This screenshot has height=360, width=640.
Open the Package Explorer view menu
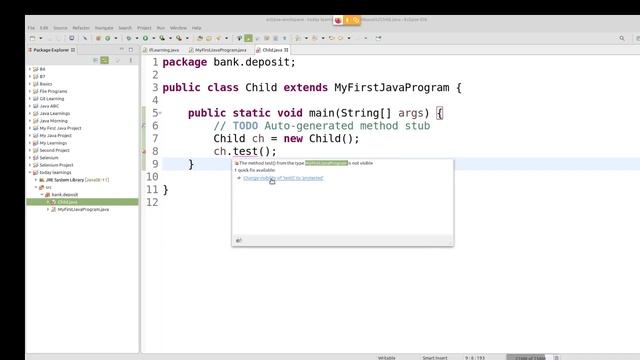click(x=131, y=60)
